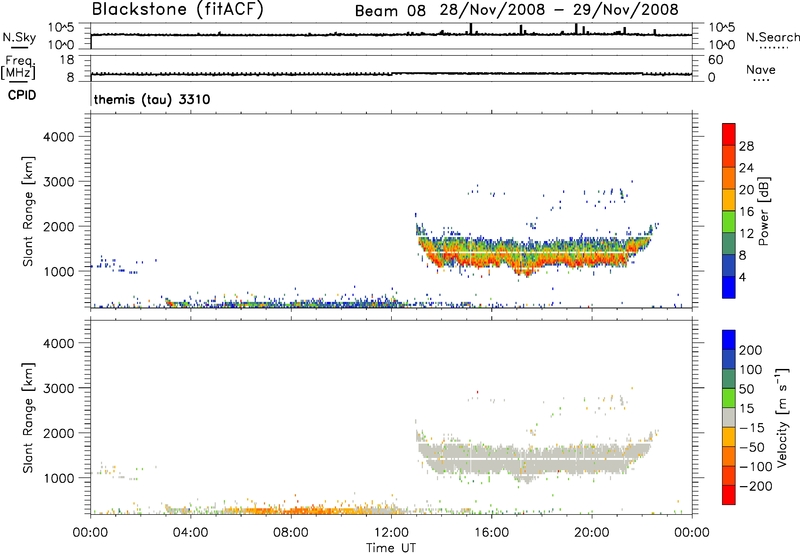Click the "20:00" time tick label
Screen dimensions: 800x554
point(591,533)
